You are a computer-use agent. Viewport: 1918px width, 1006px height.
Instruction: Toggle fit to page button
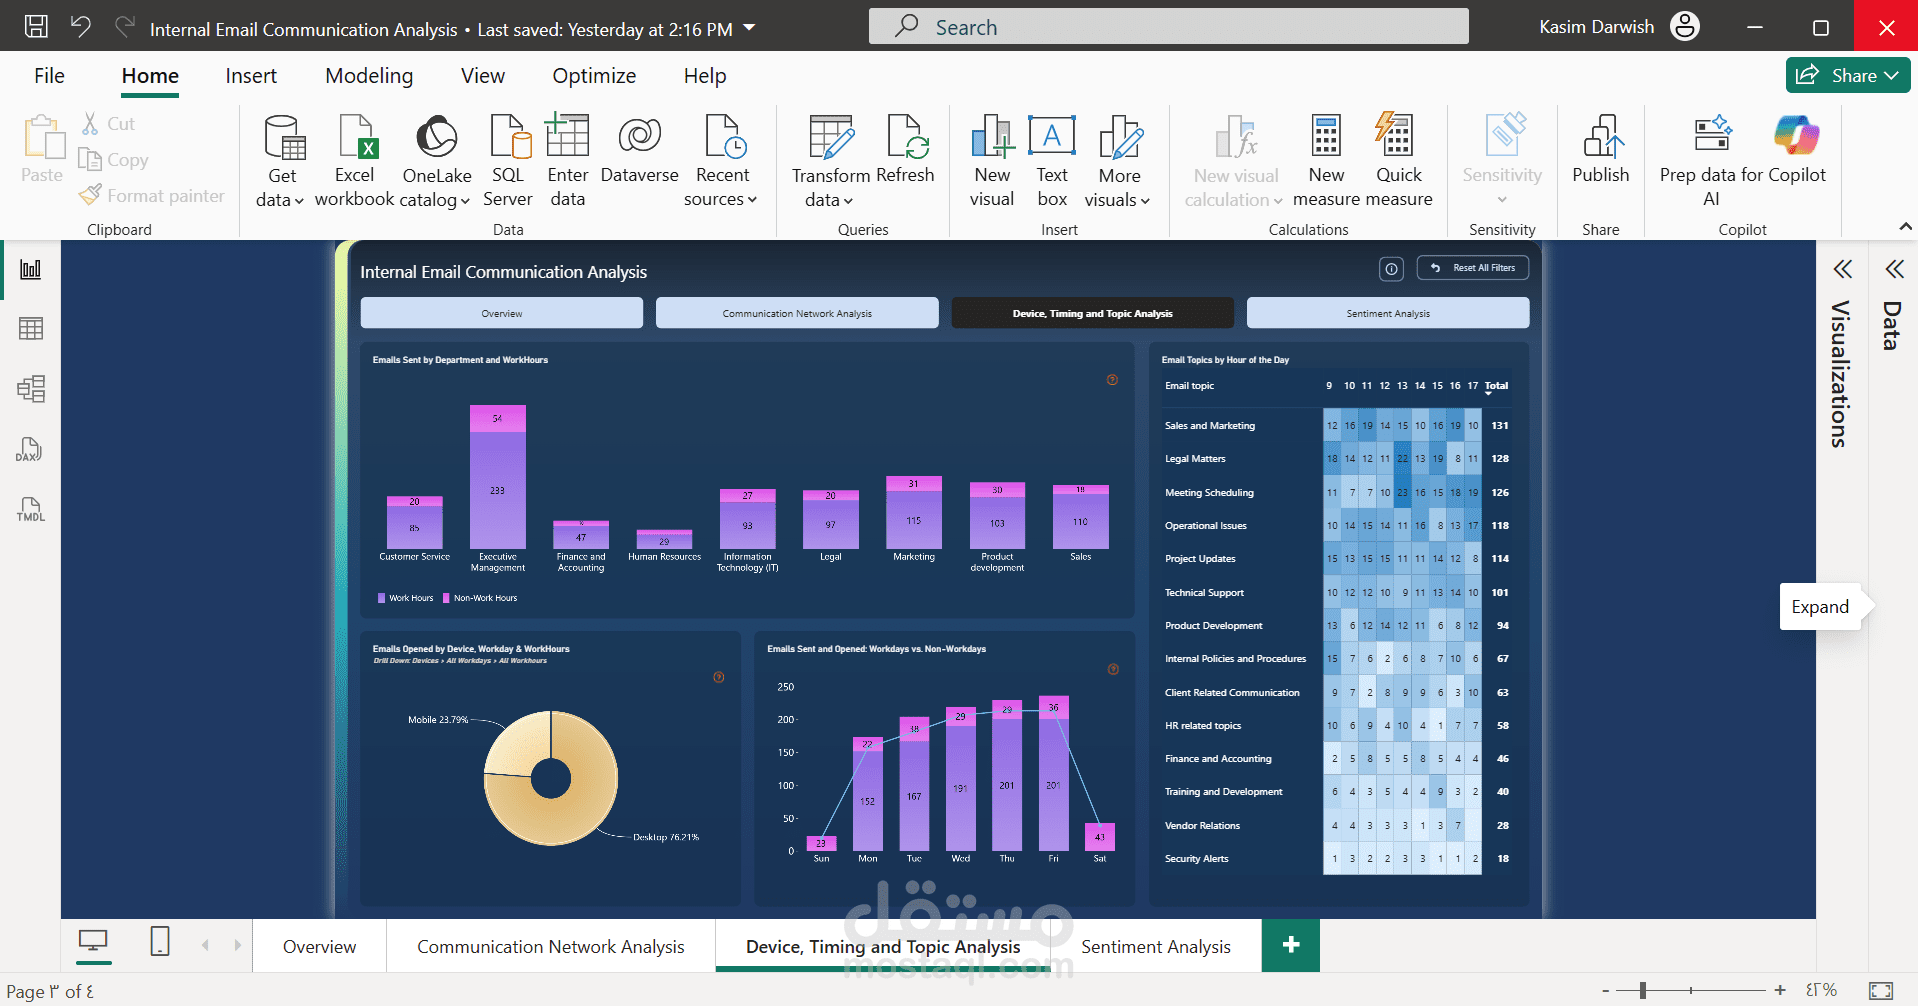[1881, 991]
